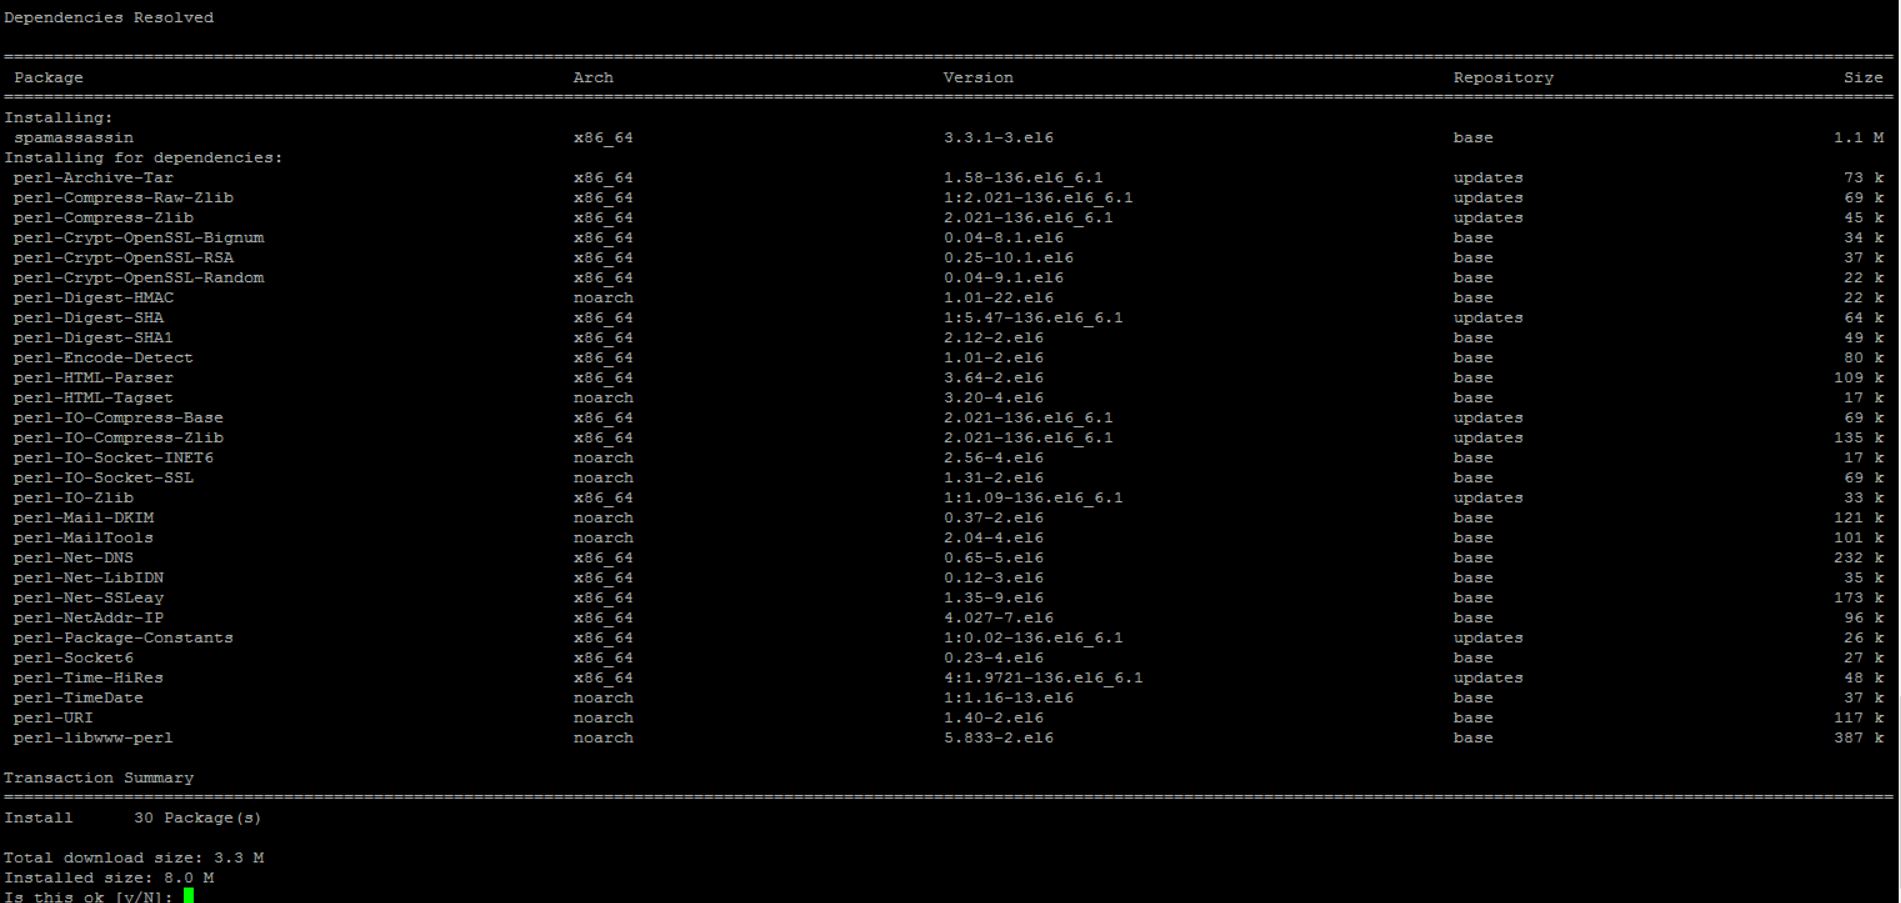The image size is (1901, 903).
Task: Select the perl-Encode-Detect package name
Action: click(x=104, y=357)
